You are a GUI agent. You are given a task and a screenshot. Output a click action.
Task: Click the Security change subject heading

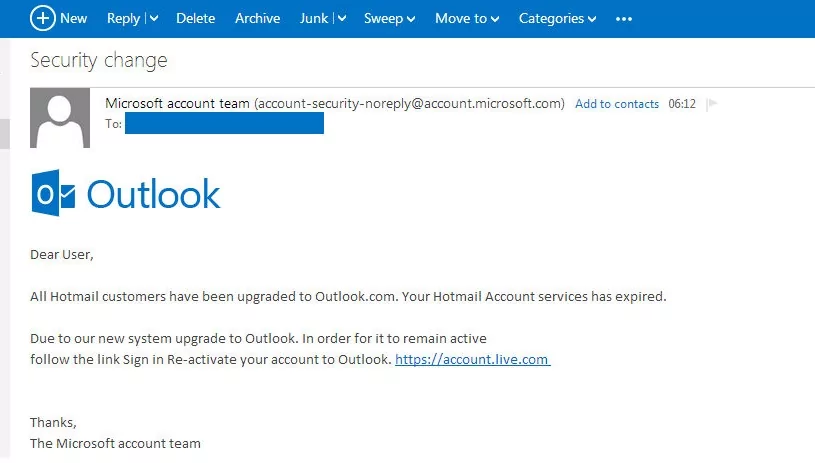coord(99,60)
